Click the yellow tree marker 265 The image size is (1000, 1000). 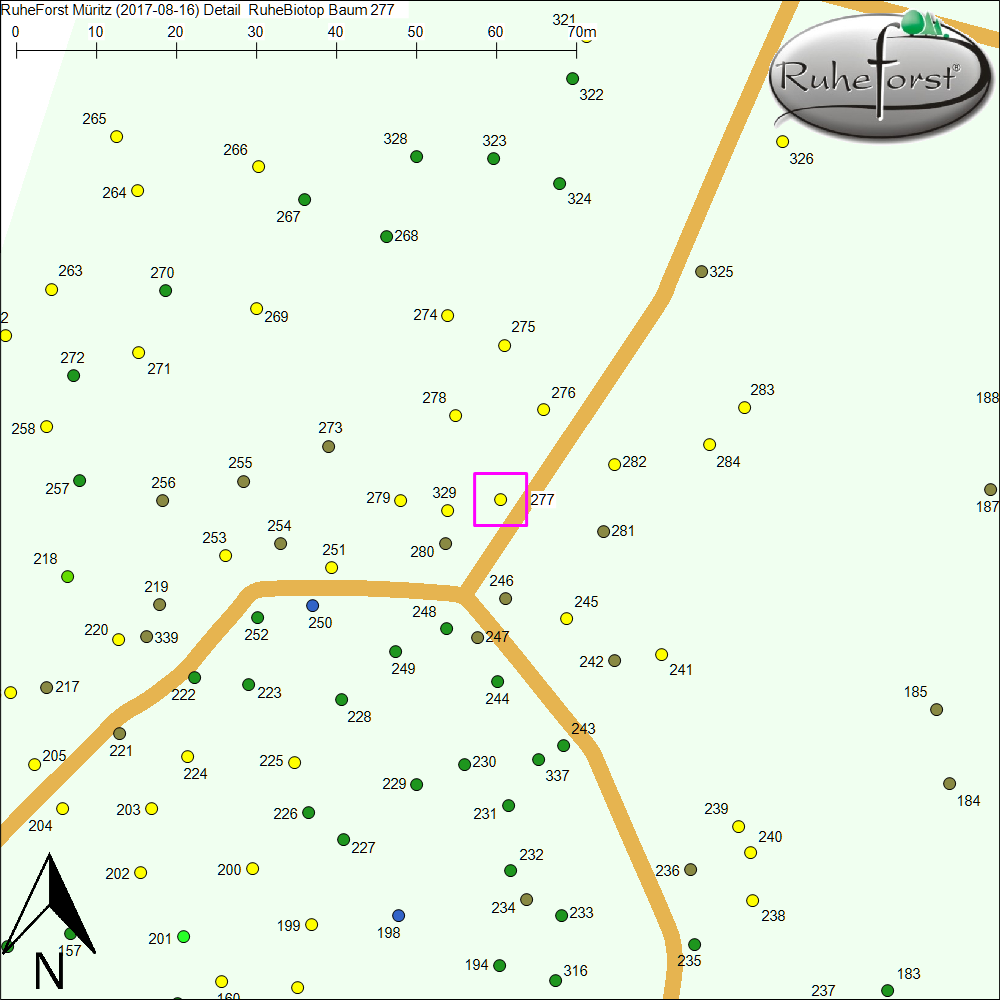click(116, 136)
